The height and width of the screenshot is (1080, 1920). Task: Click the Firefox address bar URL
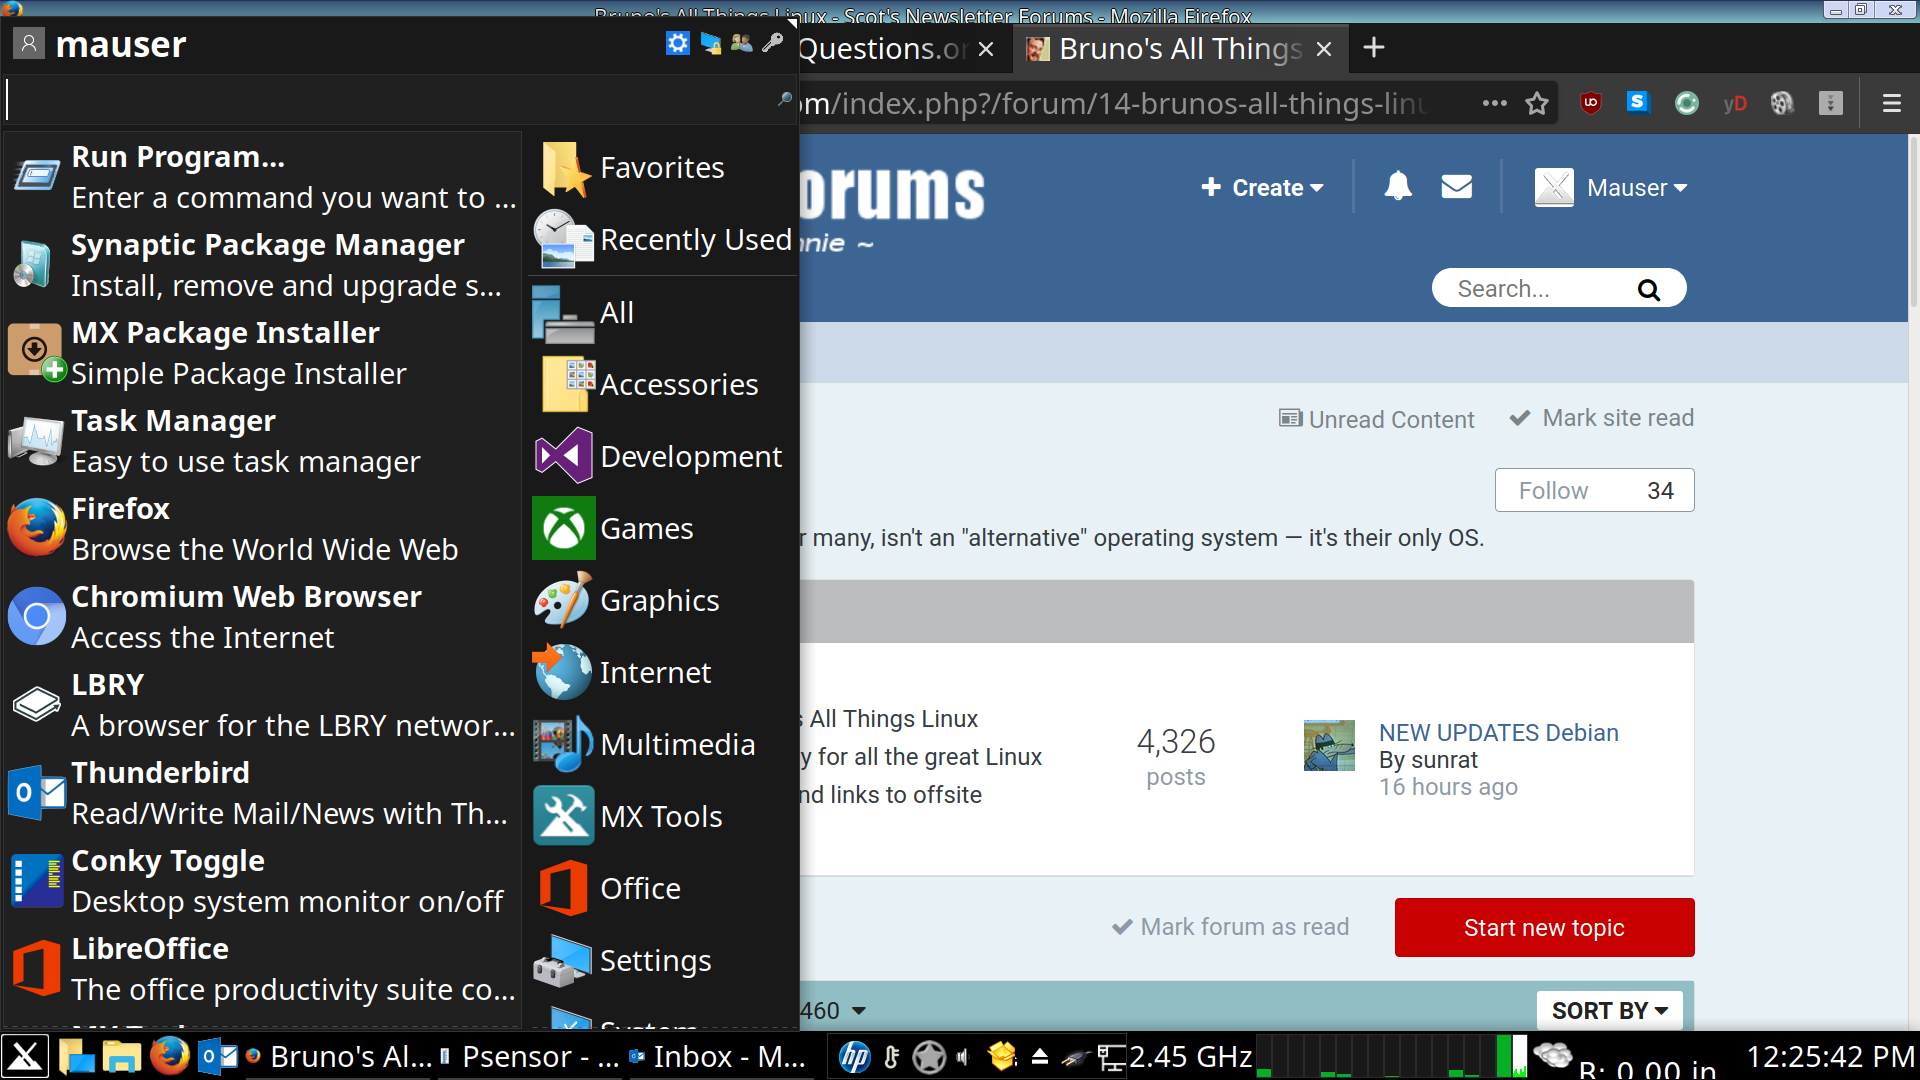pyautogui.click(x=1115, y=103)
